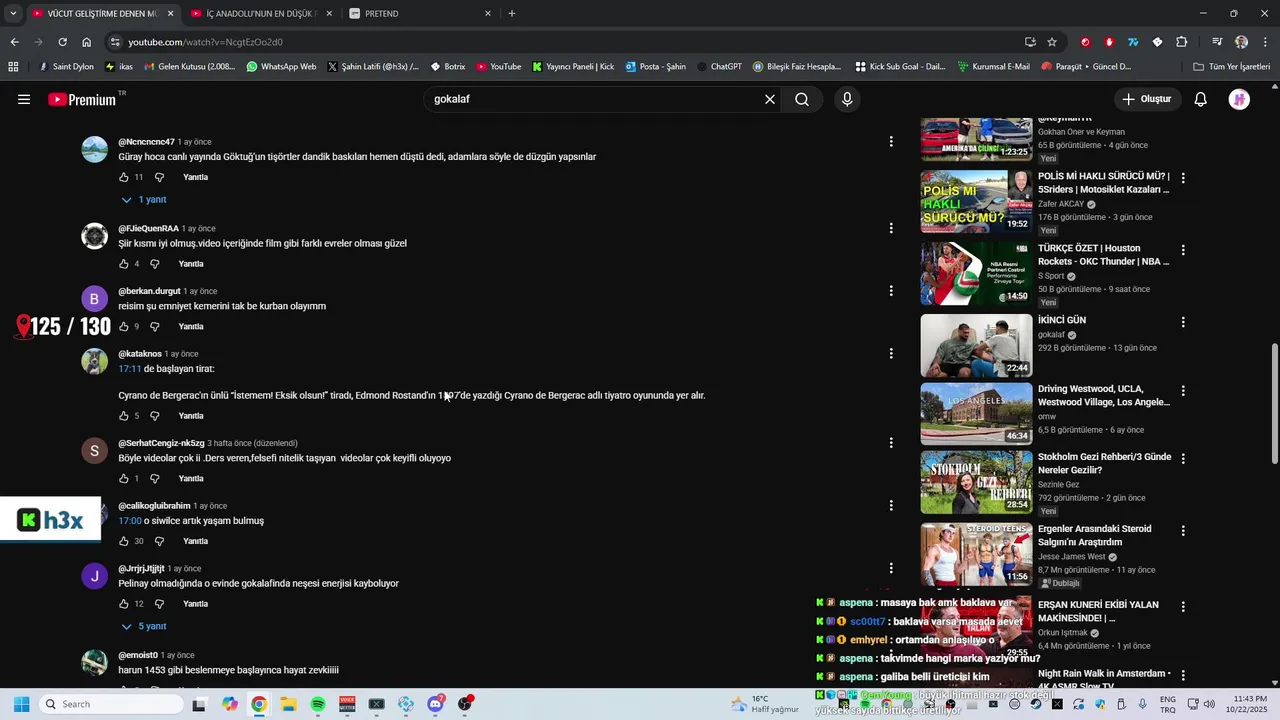1280x720 pixels.
Task: Go back in browser history
Action: pyautogui.click(x=14, y=42)
